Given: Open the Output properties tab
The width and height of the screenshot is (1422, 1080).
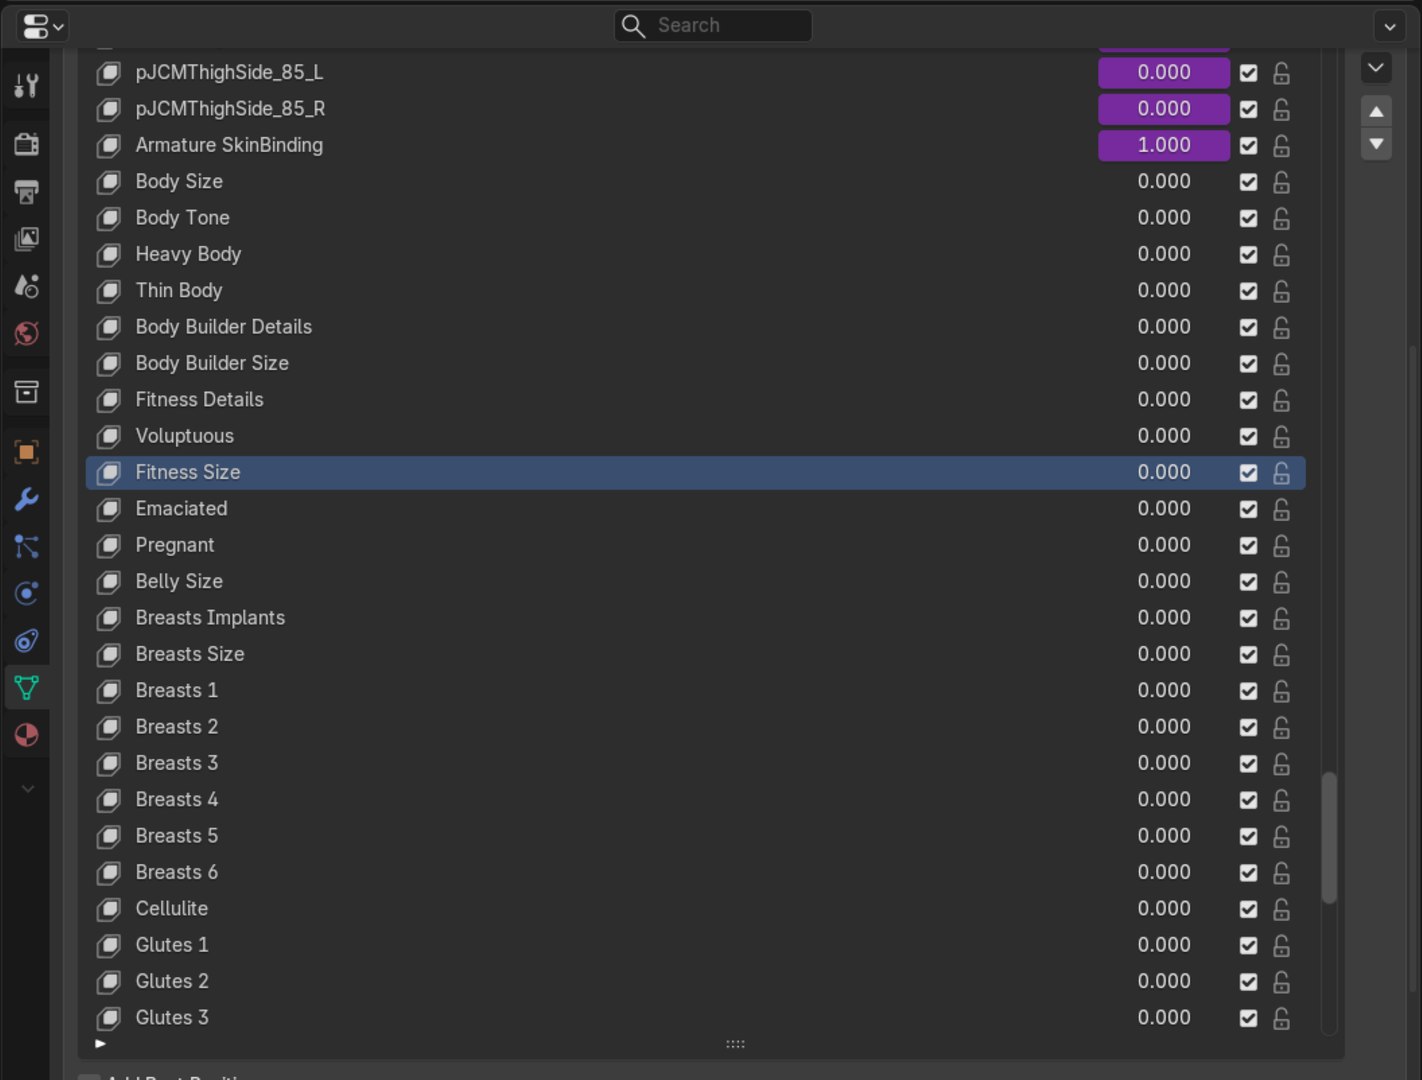Looking at the screenshot, I should [27, 192].
